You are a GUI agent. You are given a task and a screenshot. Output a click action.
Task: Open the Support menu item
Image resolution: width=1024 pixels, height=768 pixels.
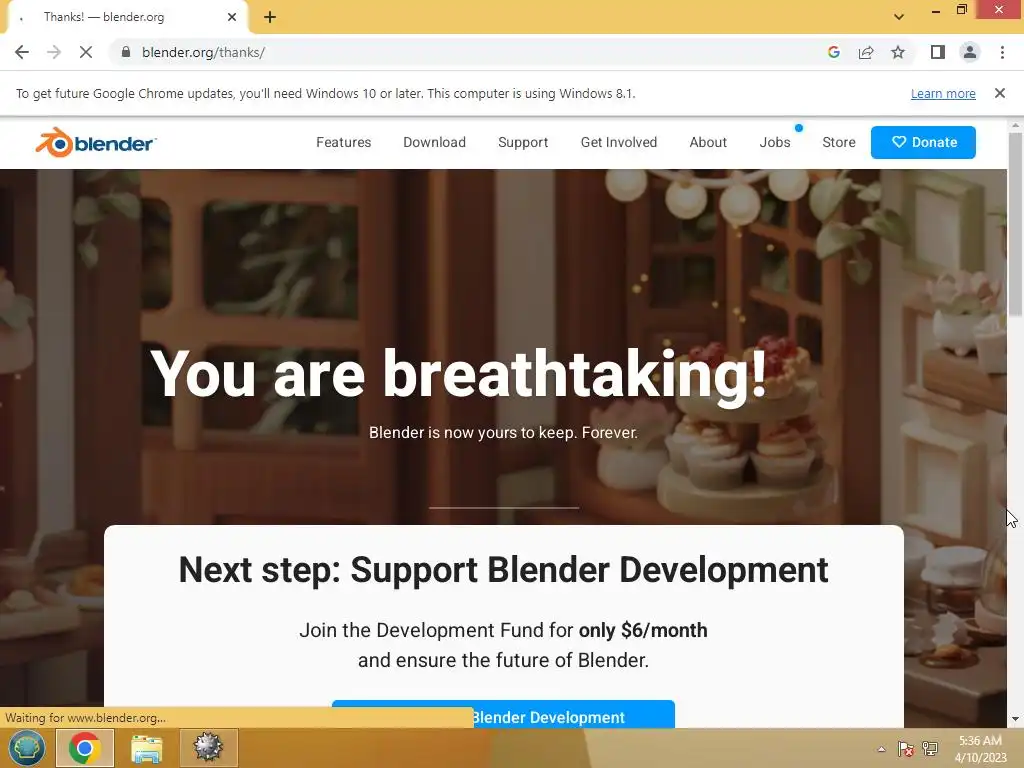pos(523,142)
